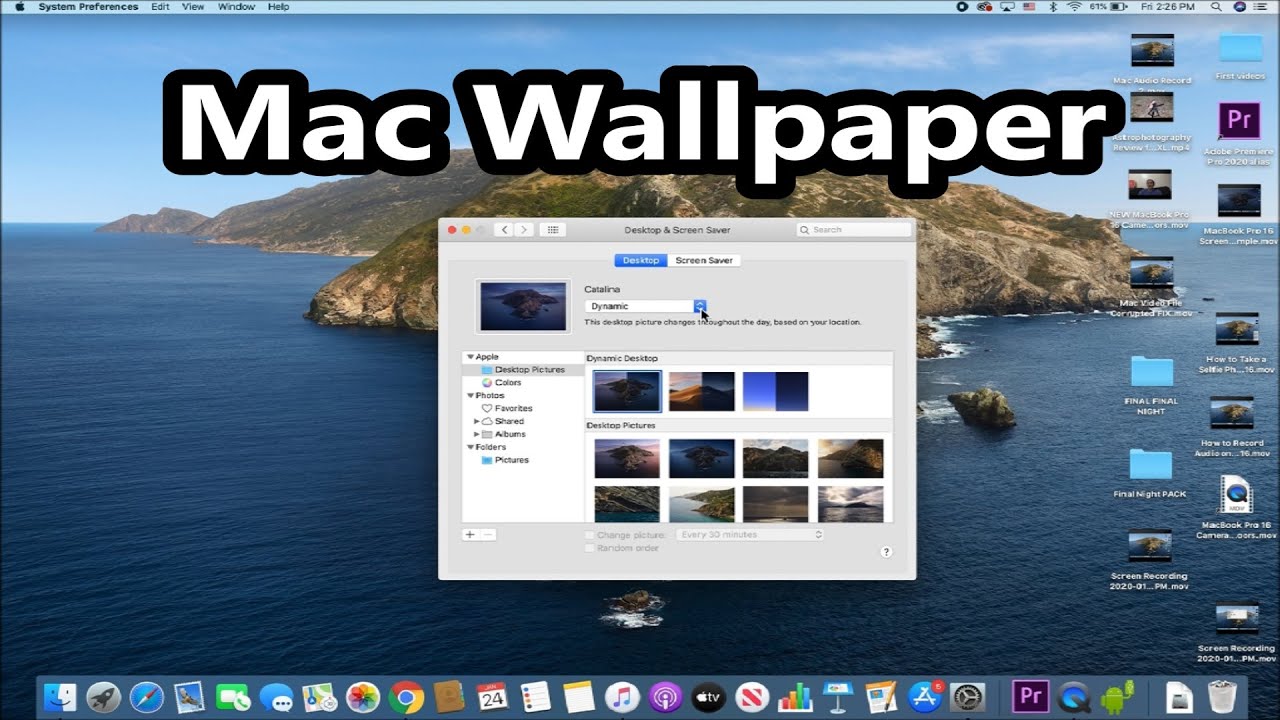Open Finder from the dock
Viewport: 1280px width, 720px height.
click(62, 697)
